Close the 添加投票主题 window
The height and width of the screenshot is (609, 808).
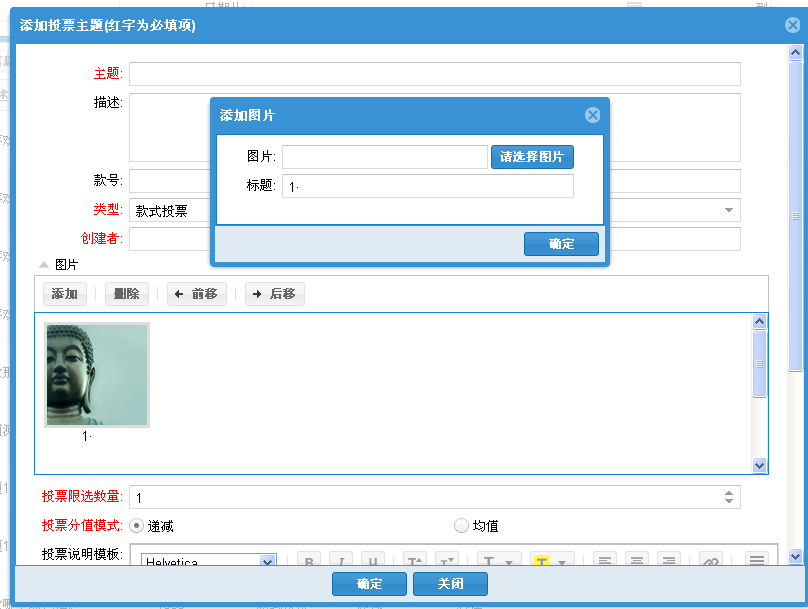[793, 25]
